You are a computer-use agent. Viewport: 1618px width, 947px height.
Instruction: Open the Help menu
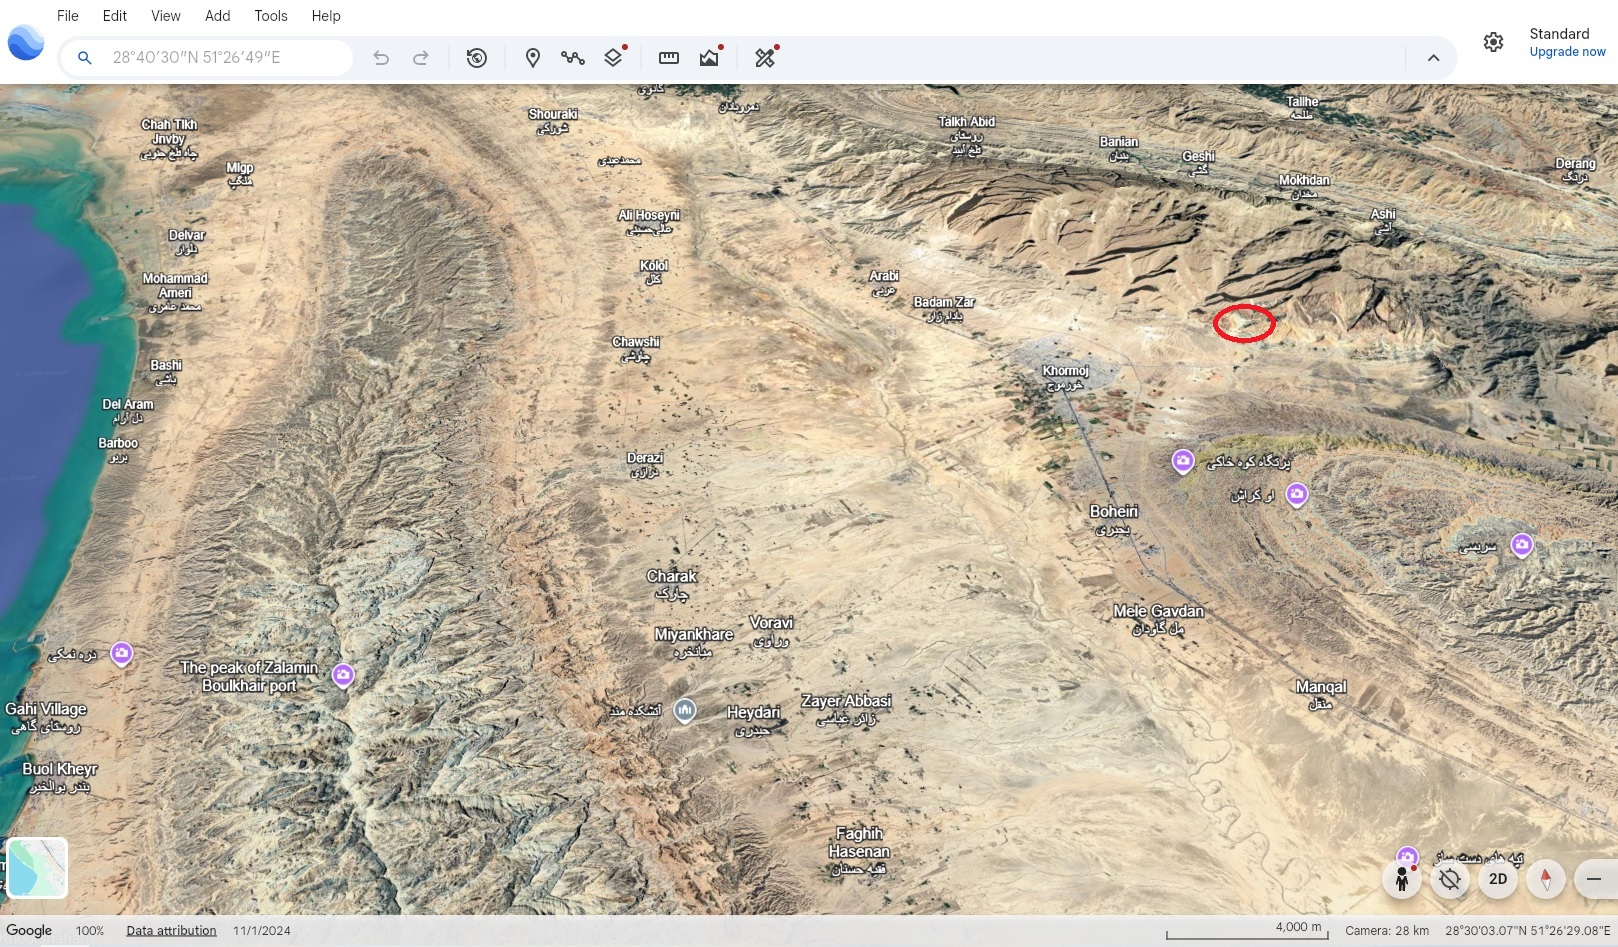[326, 16]
